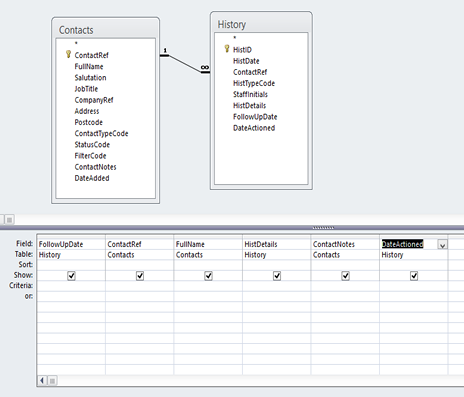Select ContactNotes in the Contacts field list
The image size is (464, 397).
click(x=95, y=167)
